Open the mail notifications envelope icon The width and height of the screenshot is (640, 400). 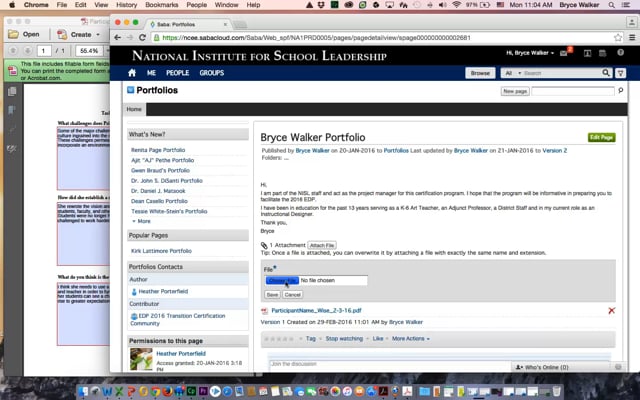[564, 53]
